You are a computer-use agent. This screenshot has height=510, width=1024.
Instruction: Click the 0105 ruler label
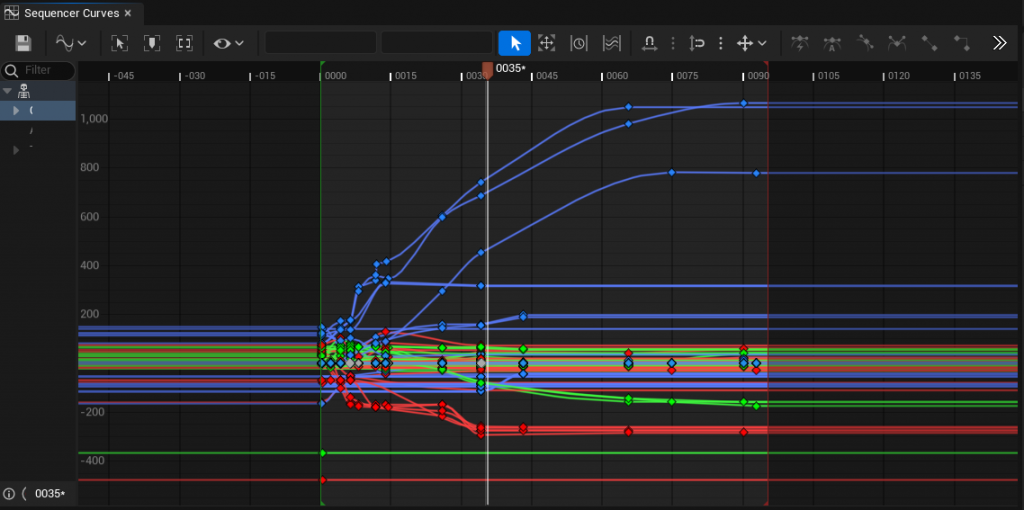pos(829,76)
